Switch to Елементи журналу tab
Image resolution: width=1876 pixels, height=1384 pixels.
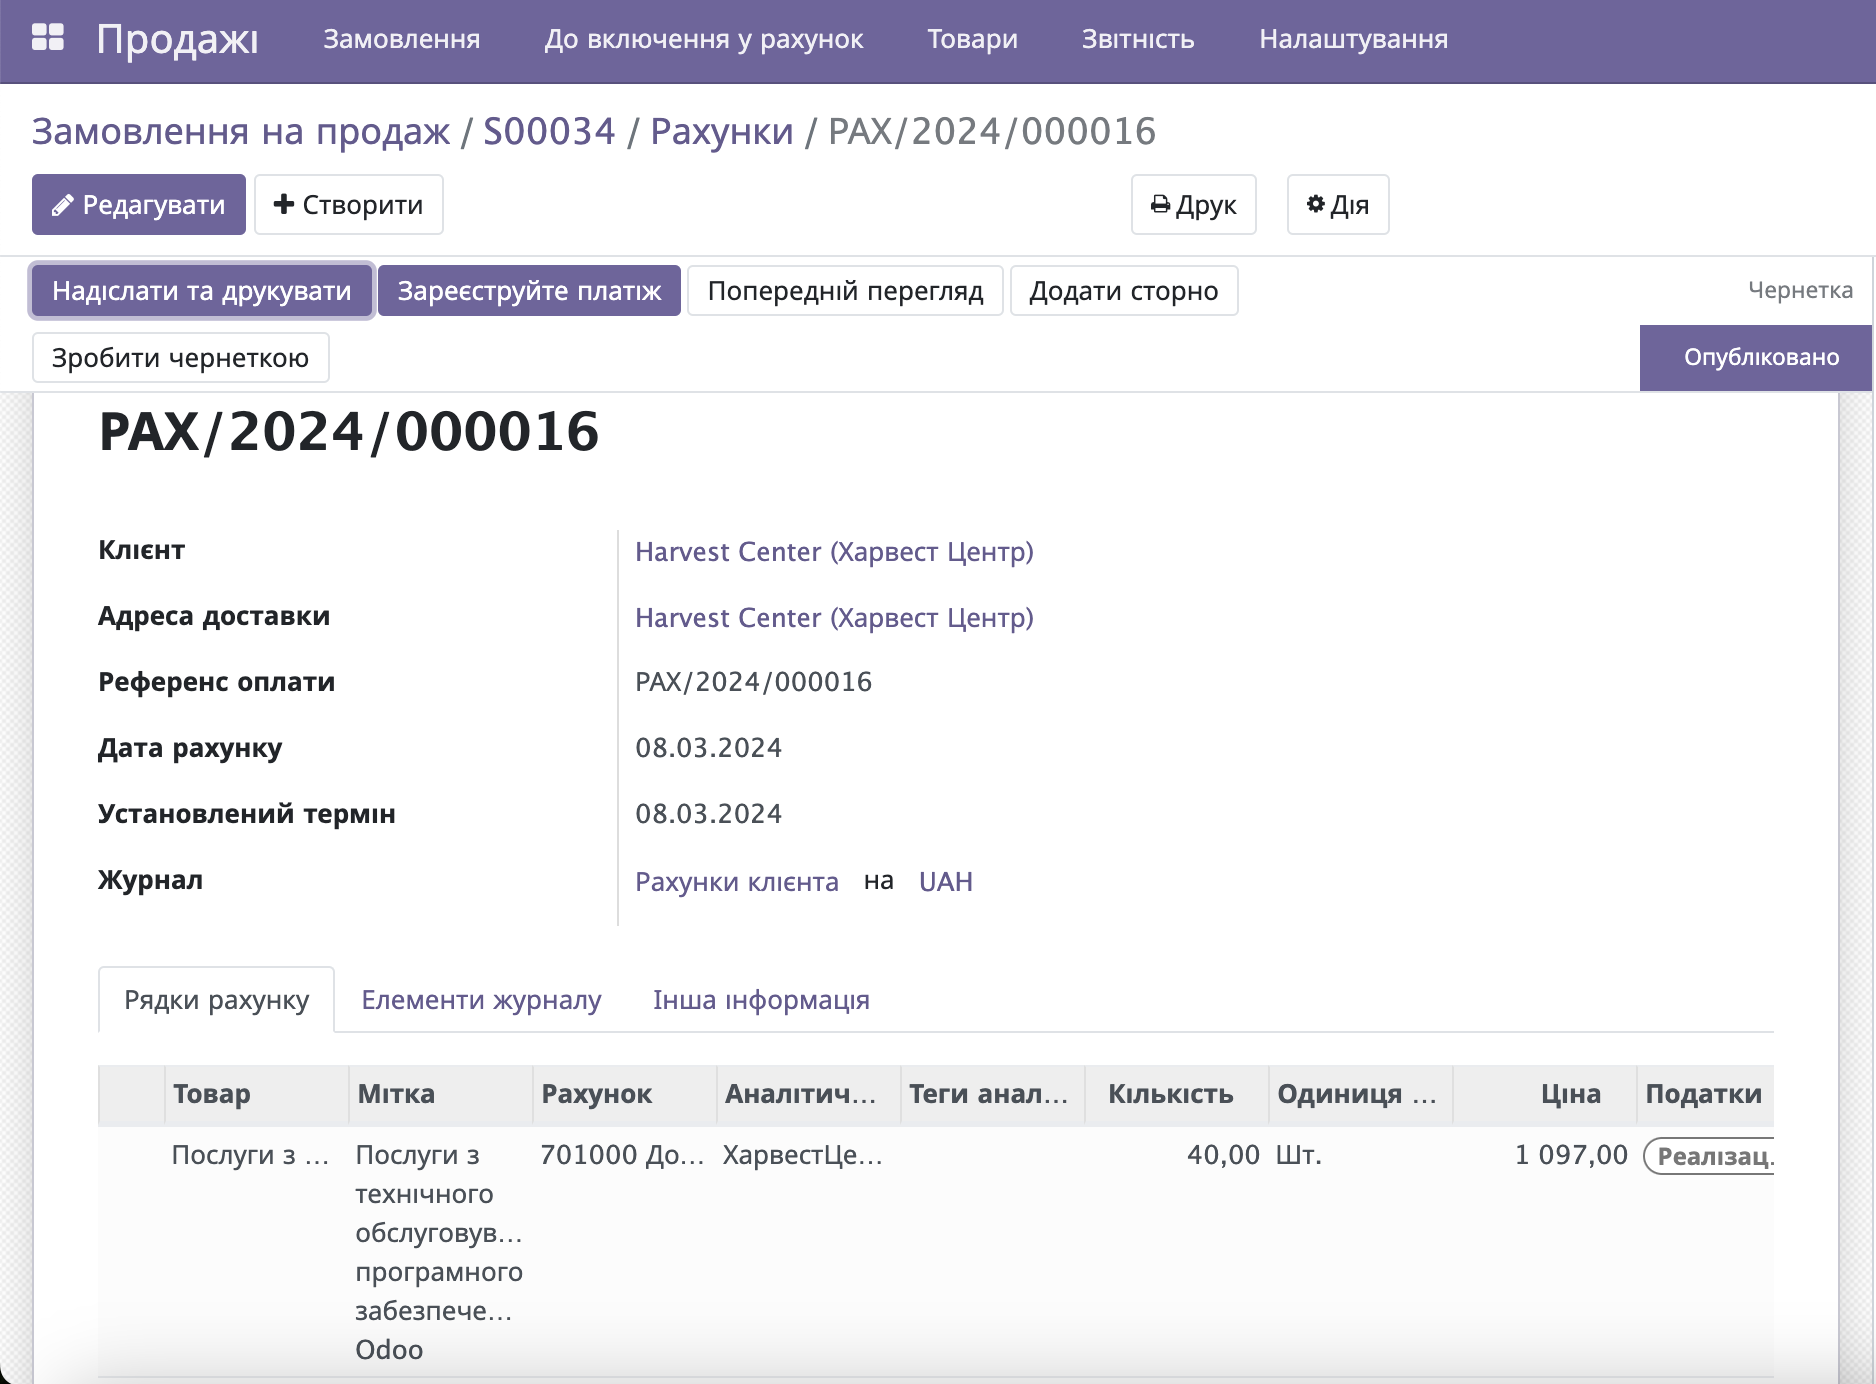[481, 1000]
